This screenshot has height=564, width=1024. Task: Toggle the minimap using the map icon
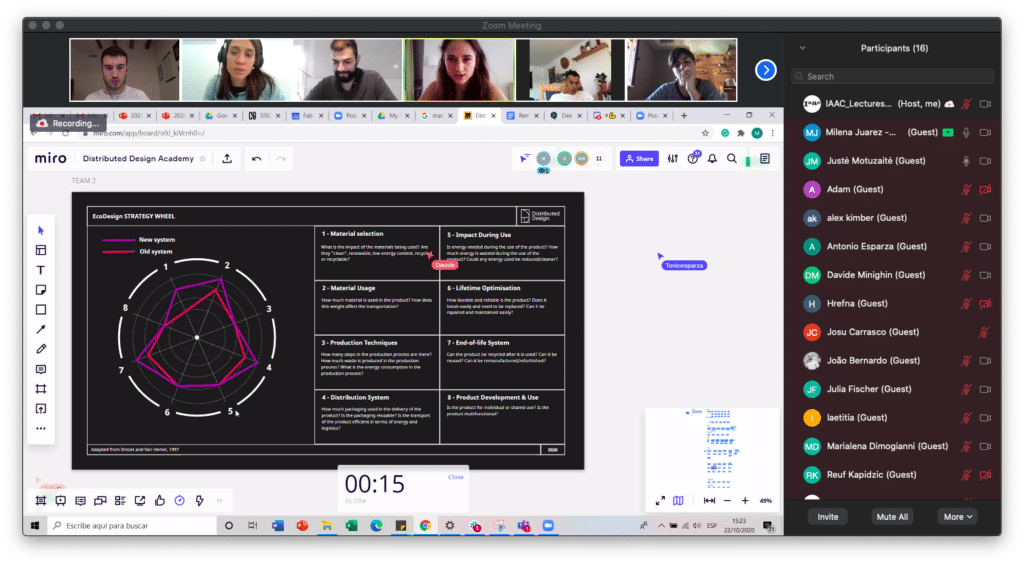point(678,500)
